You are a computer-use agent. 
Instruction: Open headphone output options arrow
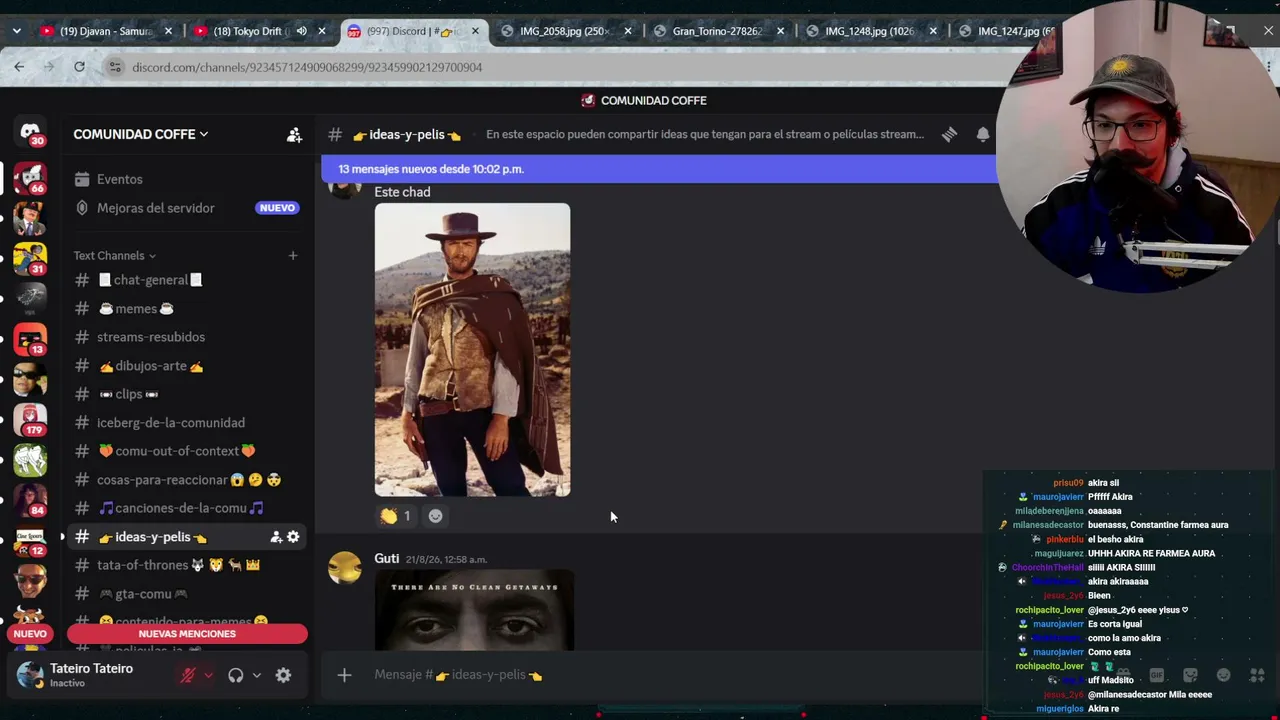tap(256, 675)
